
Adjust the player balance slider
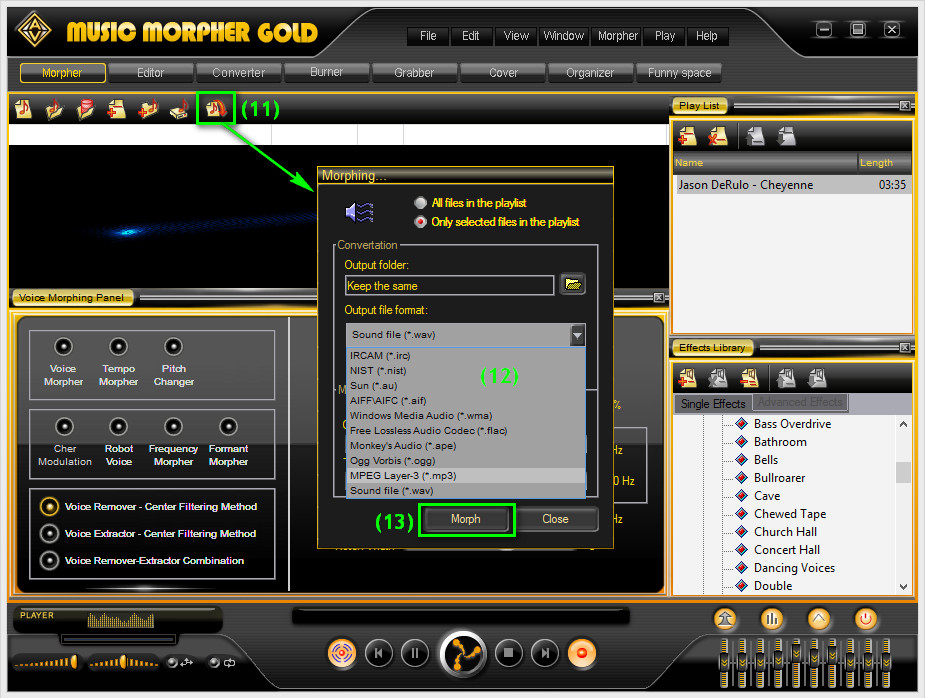point(123,663)
